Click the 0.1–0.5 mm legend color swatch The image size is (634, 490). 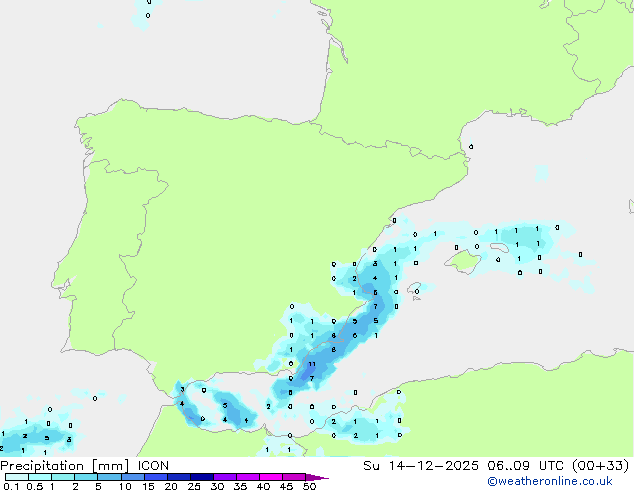click(x=17, y=477)
